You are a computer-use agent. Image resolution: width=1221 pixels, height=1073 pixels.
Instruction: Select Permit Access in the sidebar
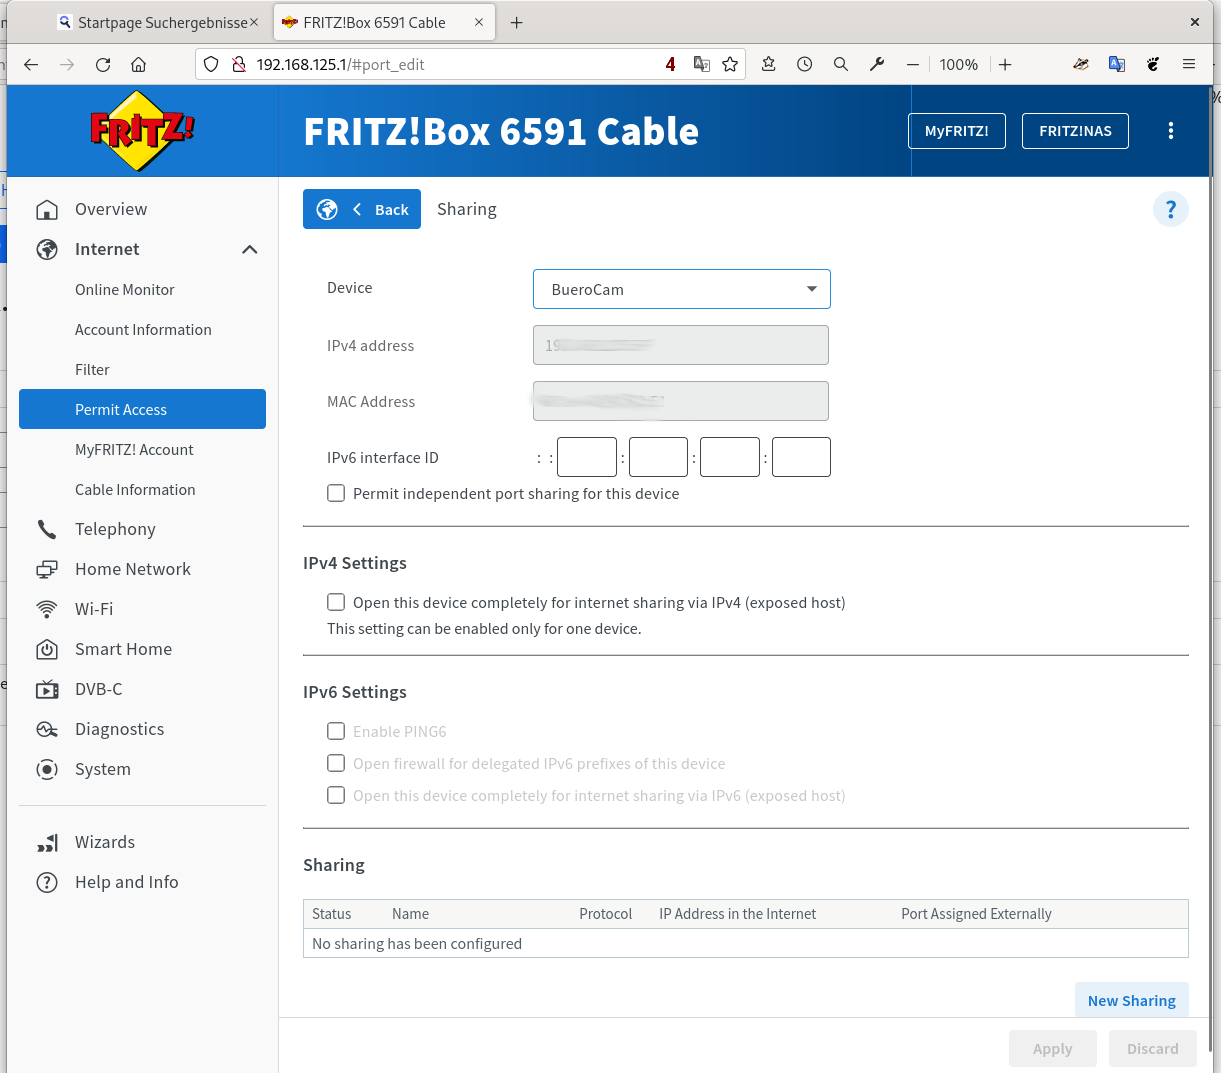point(120,409)
